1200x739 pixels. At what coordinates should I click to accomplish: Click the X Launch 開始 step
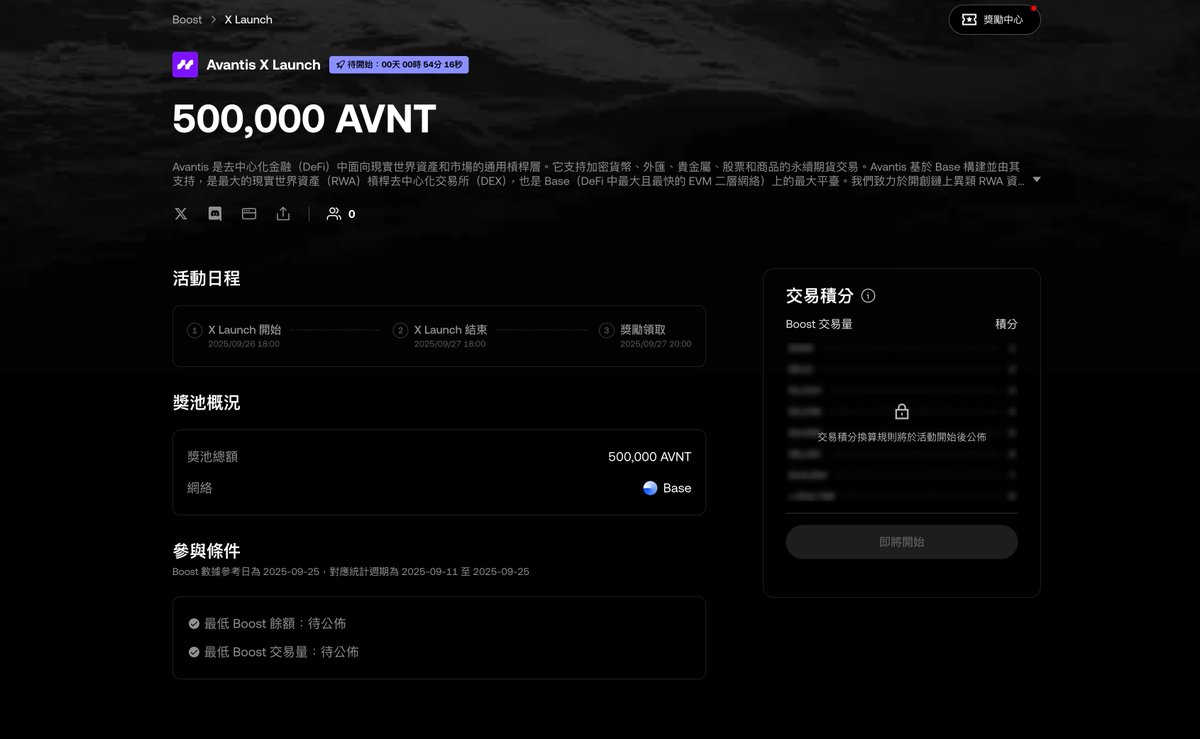[x=244, y=329]
